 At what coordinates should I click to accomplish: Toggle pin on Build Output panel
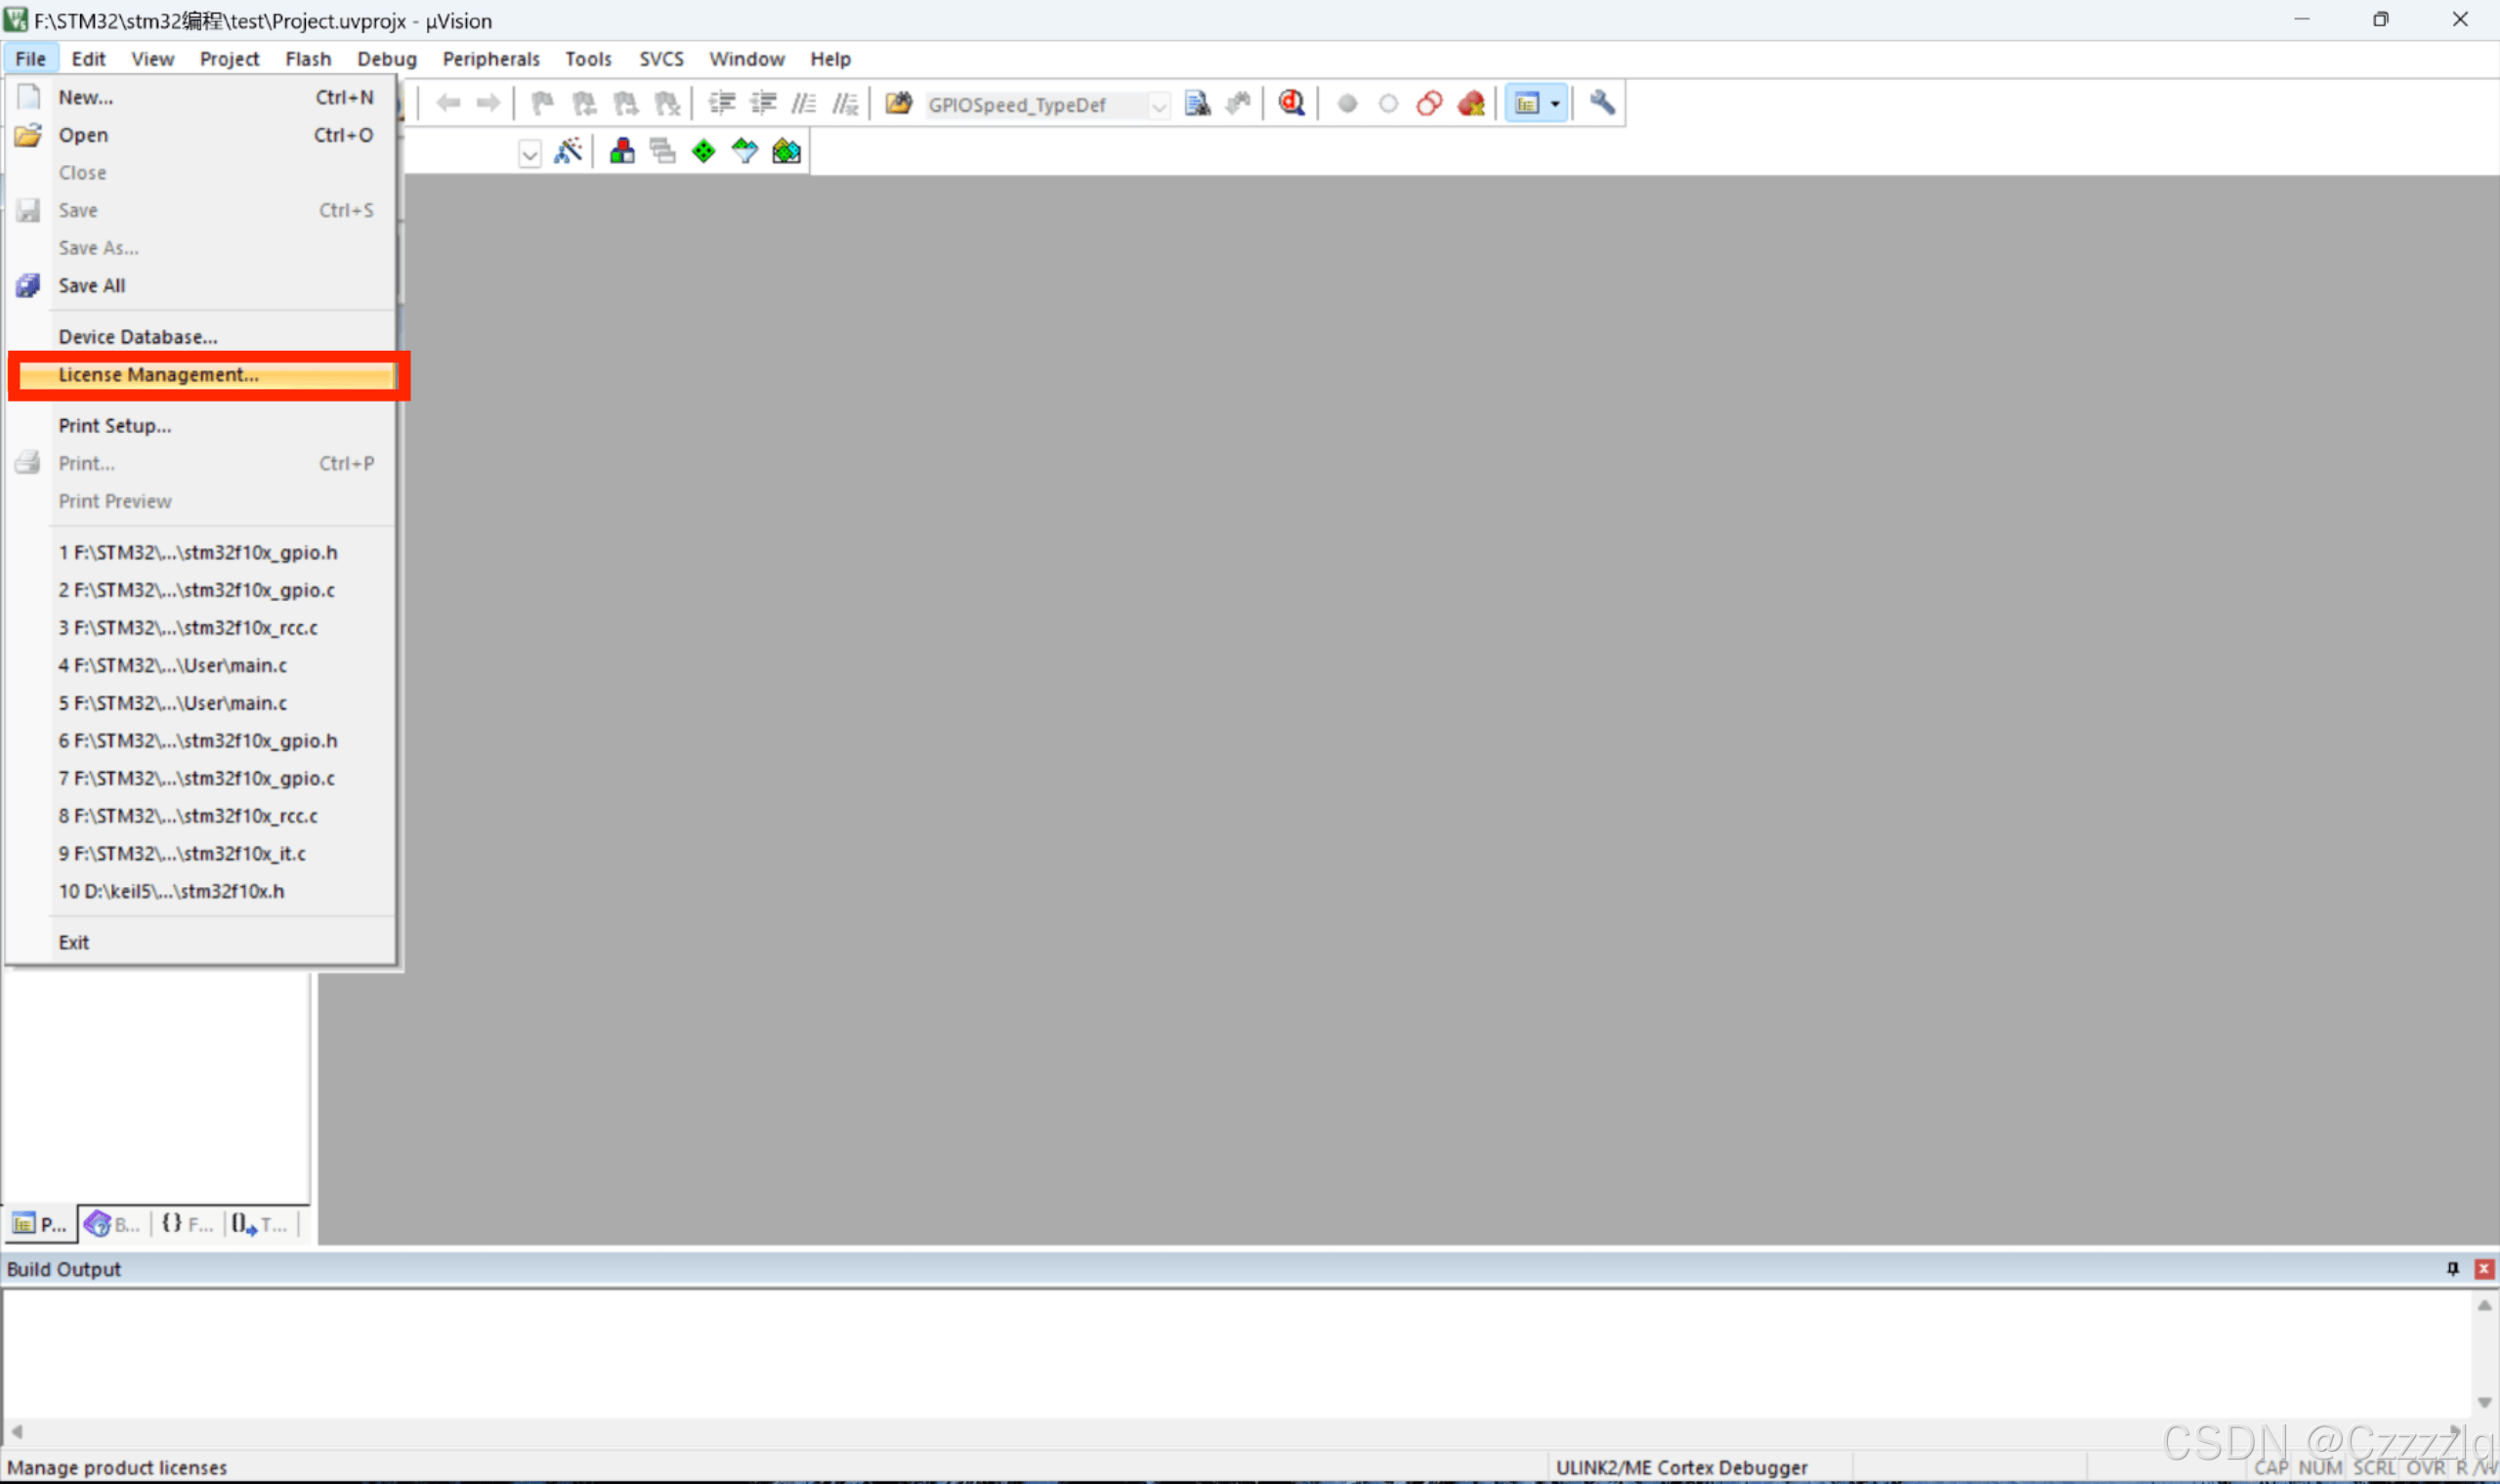coord(2452,1268)
